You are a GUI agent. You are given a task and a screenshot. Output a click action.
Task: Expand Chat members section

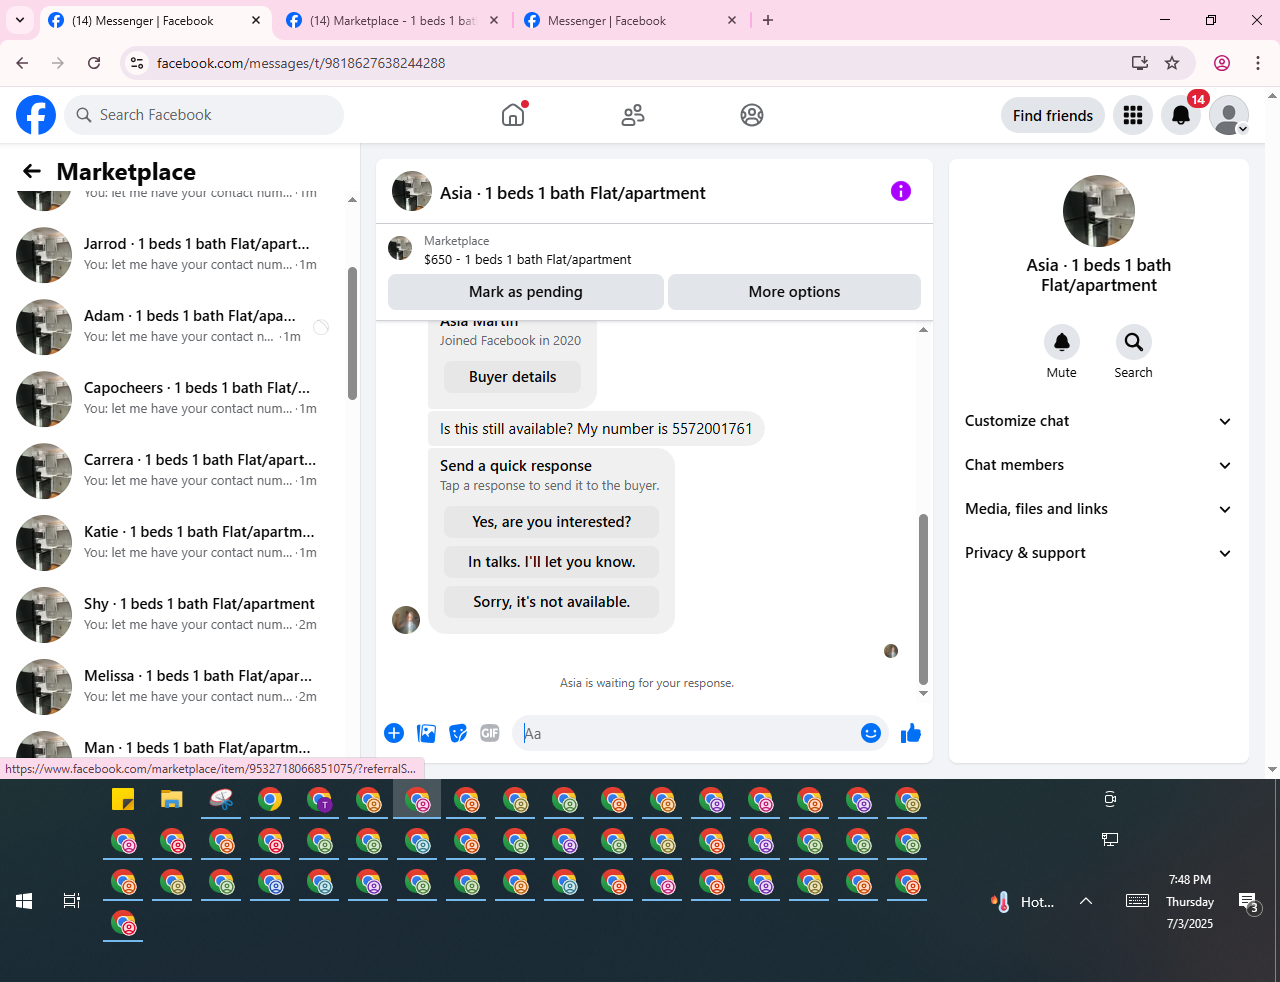tap(1099, 465)
